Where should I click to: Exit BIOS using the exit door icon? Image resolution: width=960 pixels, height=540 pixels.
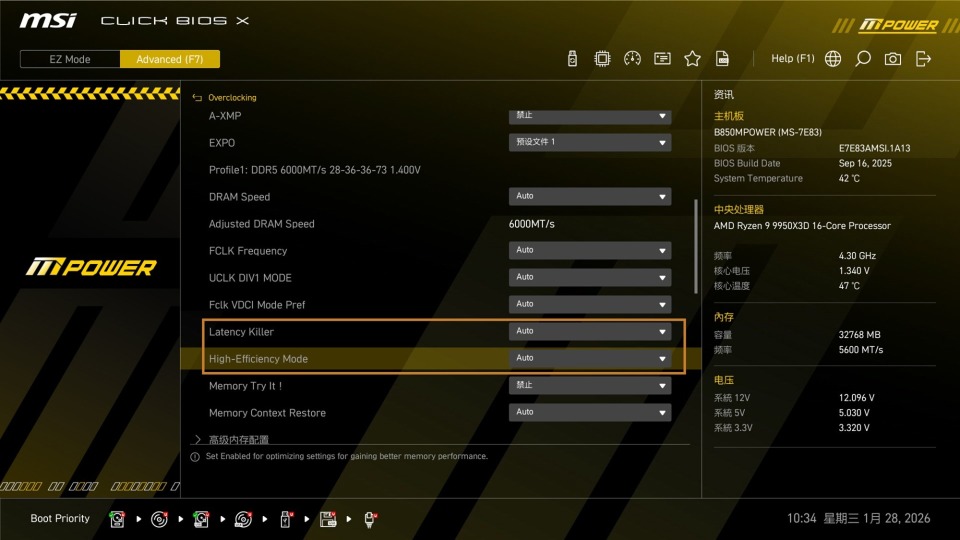pos(923,59)
